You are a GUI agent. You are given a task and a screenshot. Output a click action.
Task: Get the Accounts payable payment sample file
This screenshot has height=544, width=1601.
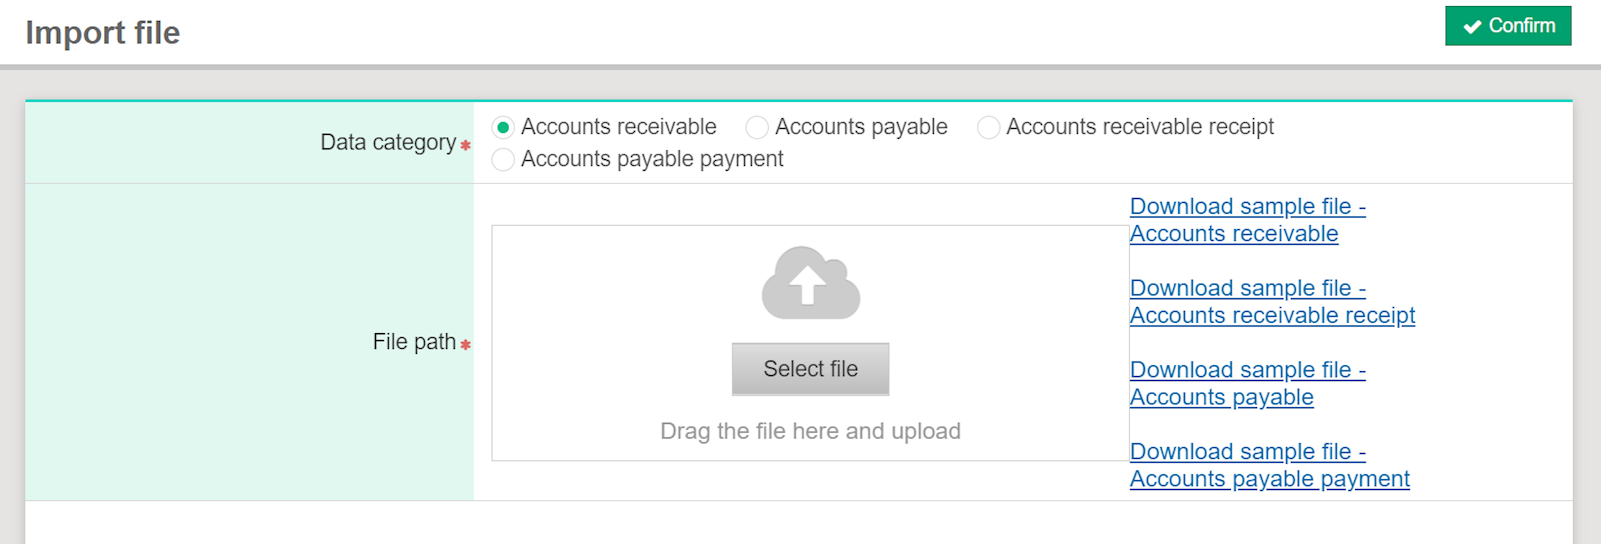[x=1269, y=466]
